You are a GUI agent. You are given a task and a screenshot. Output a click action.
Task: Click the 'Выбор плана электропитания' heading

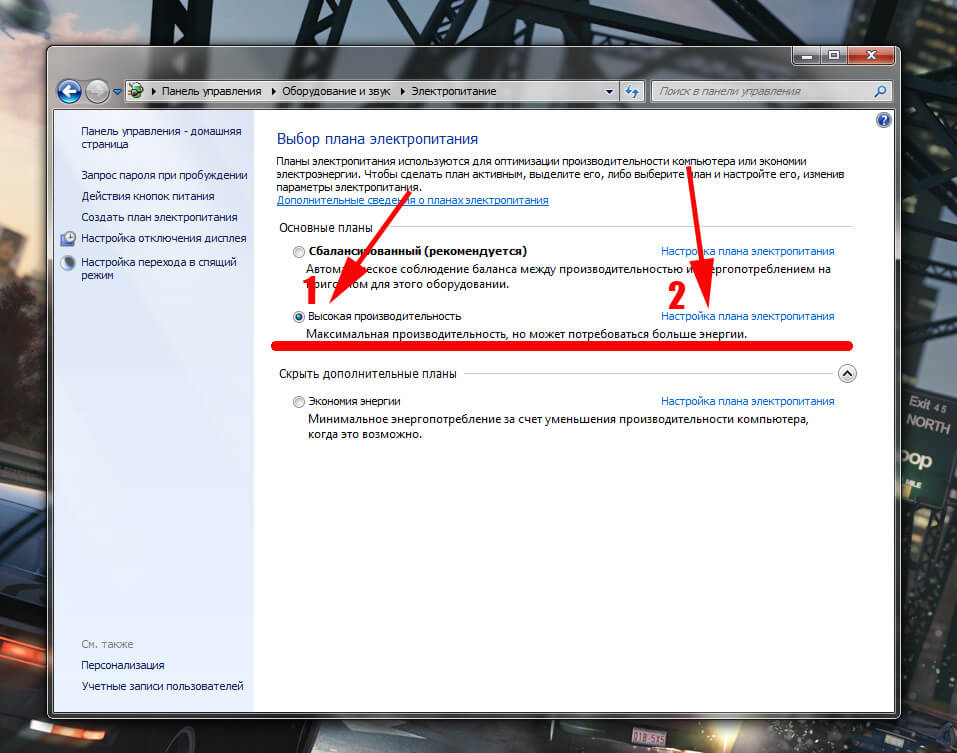377,139
